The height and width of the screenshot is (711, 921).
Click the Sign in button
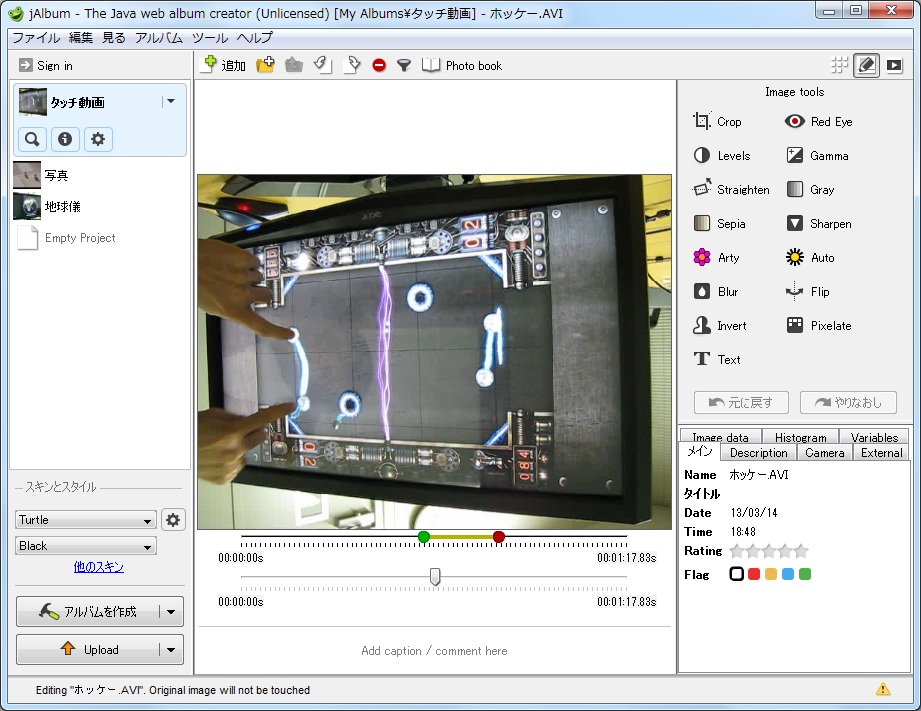[46, 65]
